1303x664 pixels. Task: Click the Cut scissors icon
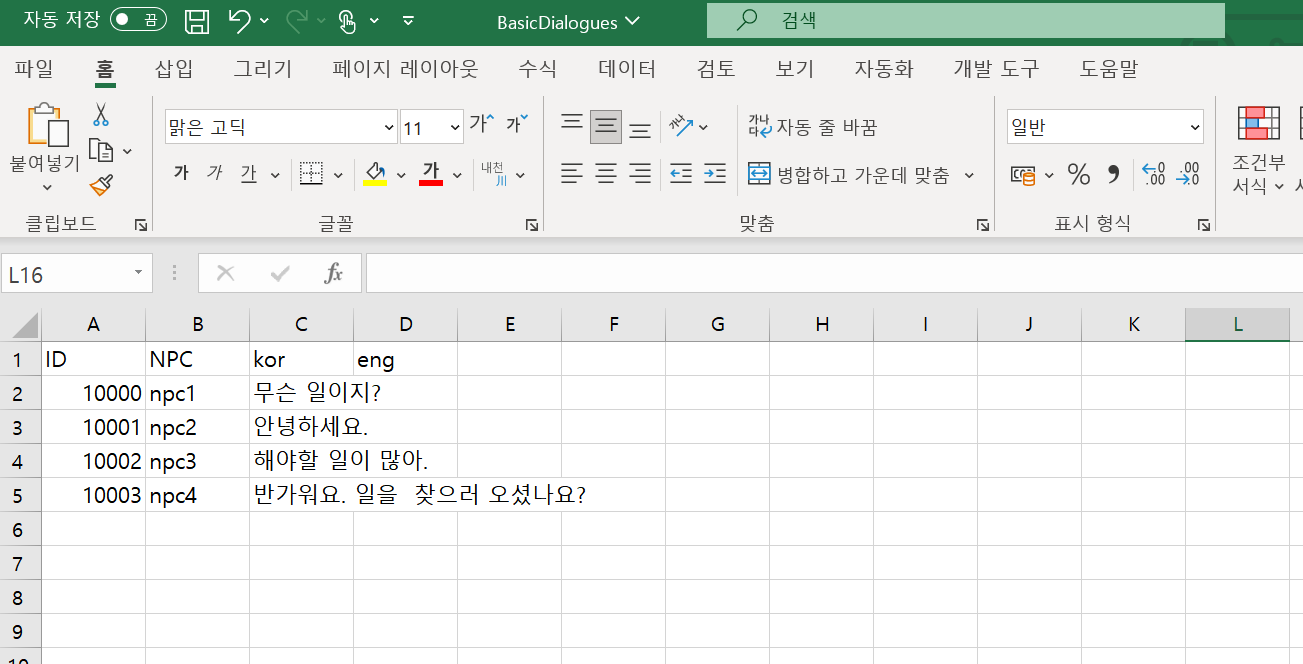101,115
